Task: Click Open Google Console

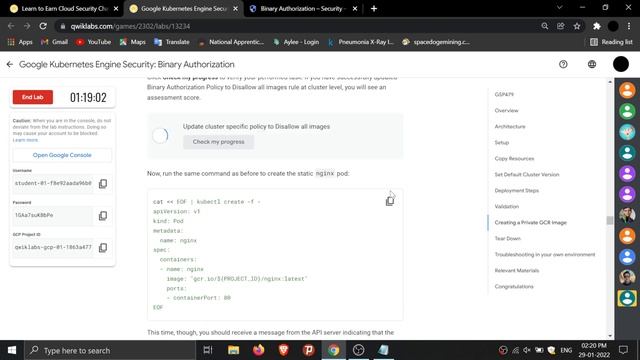Action: pyautogui.click(x=62, y=155)
